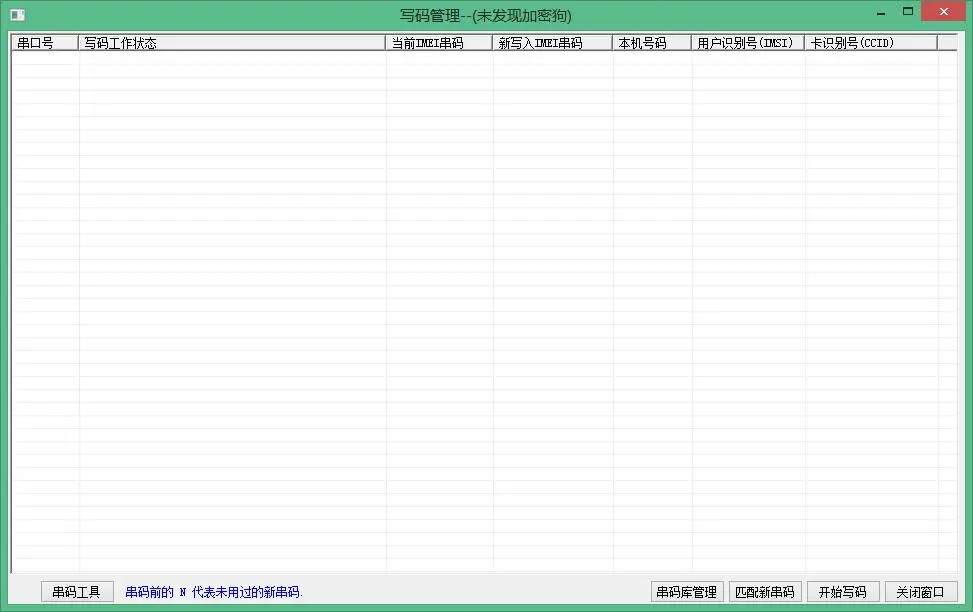
Task: Click the hint text 串码前的 N 代表未用过的新串码
Action: 213,592
